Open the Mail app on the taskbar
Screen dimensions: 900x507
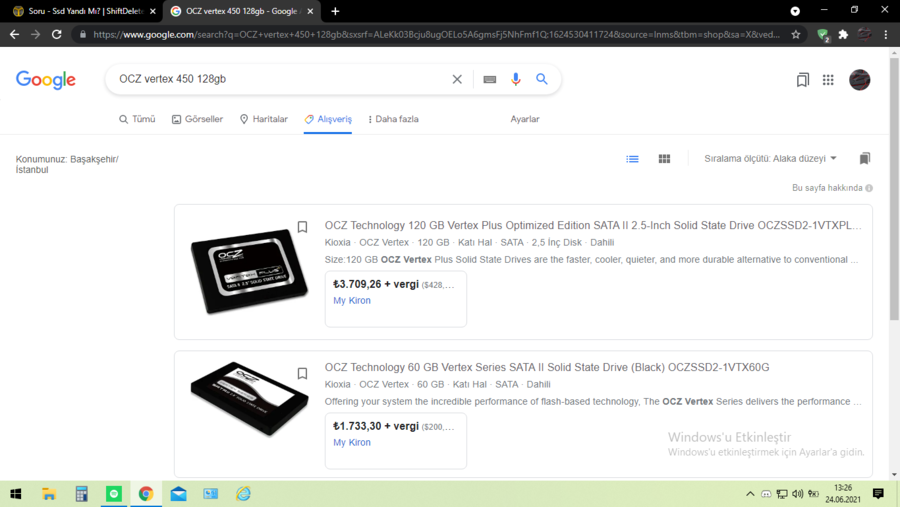pyautogui.click(x=179, y=494)
